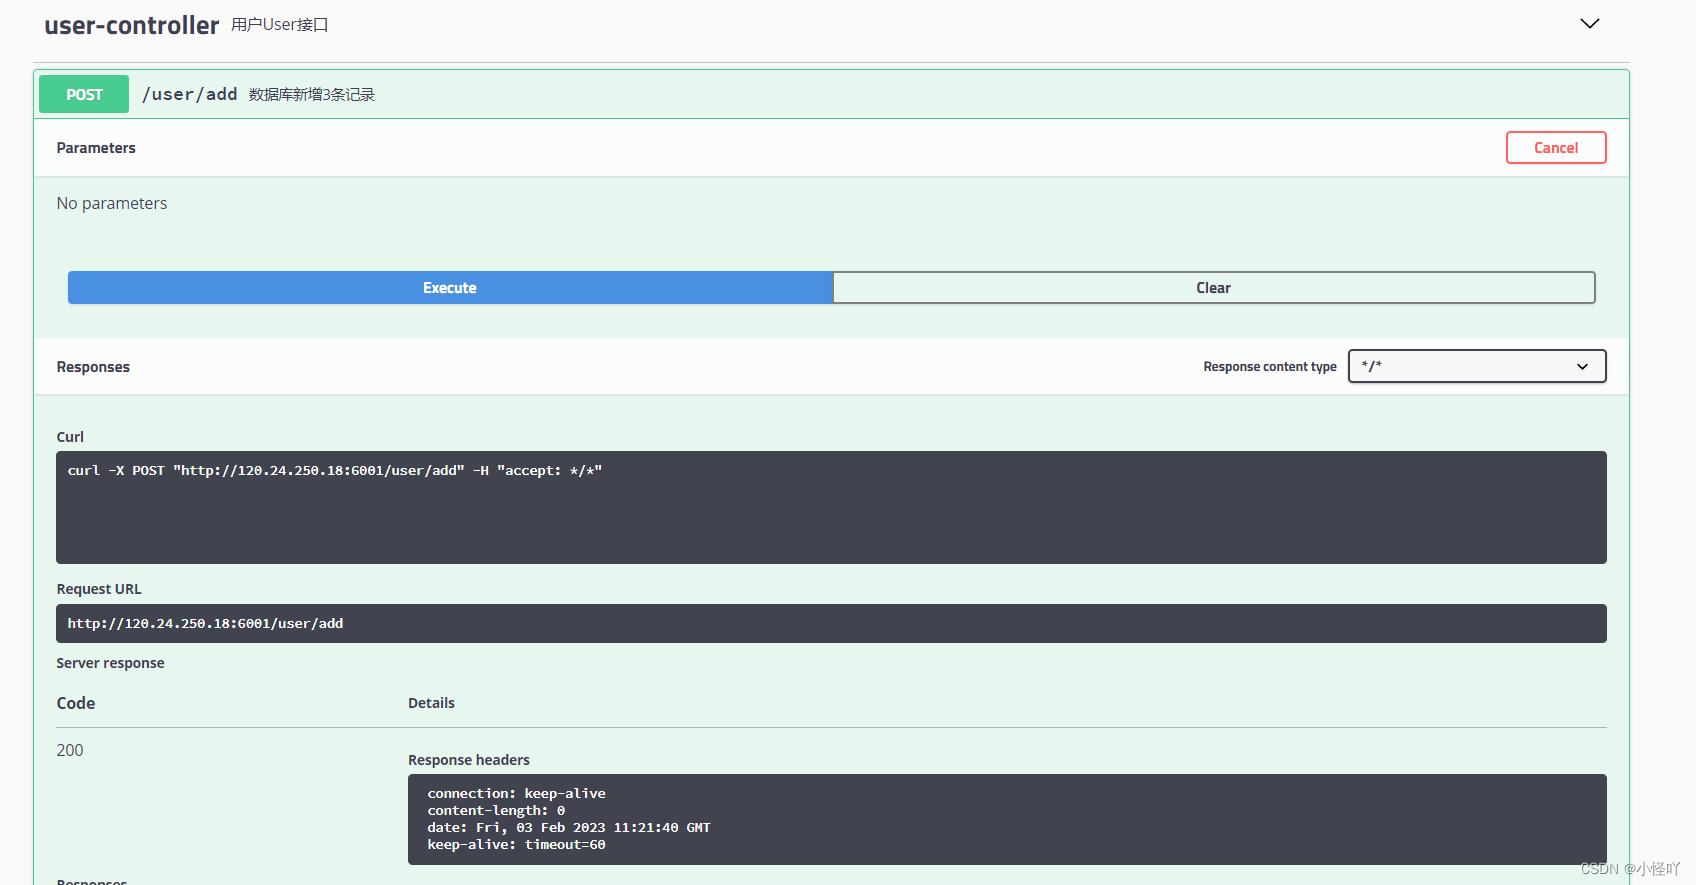Click the /user/add endpoint path
Image resolution: width=1696 pixels, height=885 pixels.
(x=189, y=94)
